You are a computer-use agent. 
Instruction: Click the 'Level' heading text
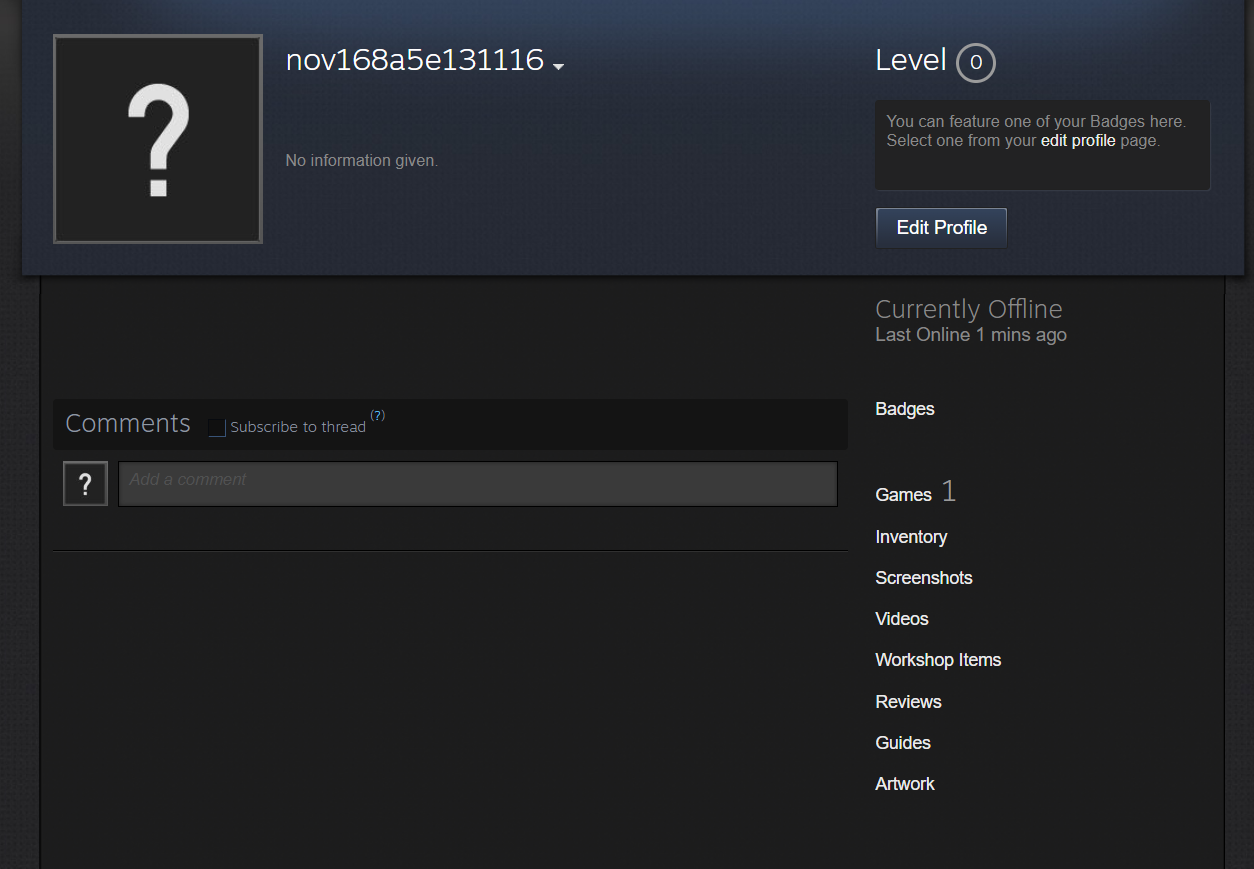(x=911, y=61)
